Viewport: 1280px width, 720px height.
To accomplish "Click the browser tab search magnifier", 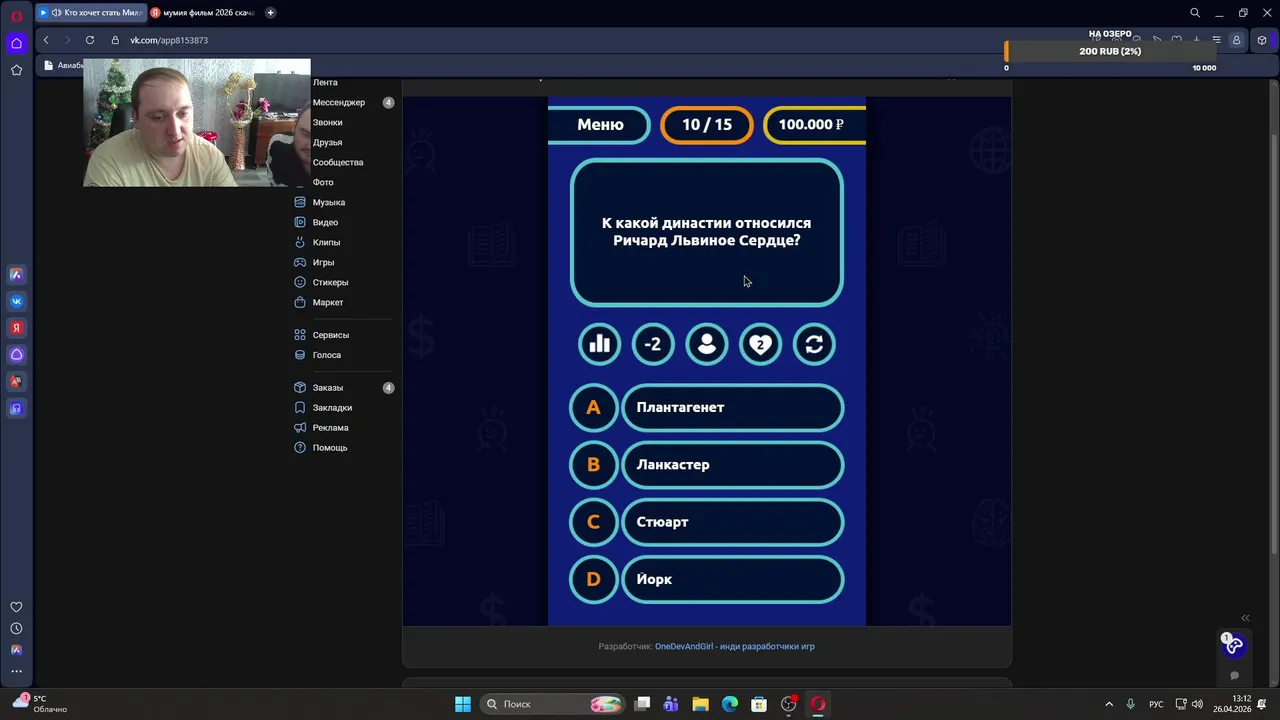I will pos(1195,13).
